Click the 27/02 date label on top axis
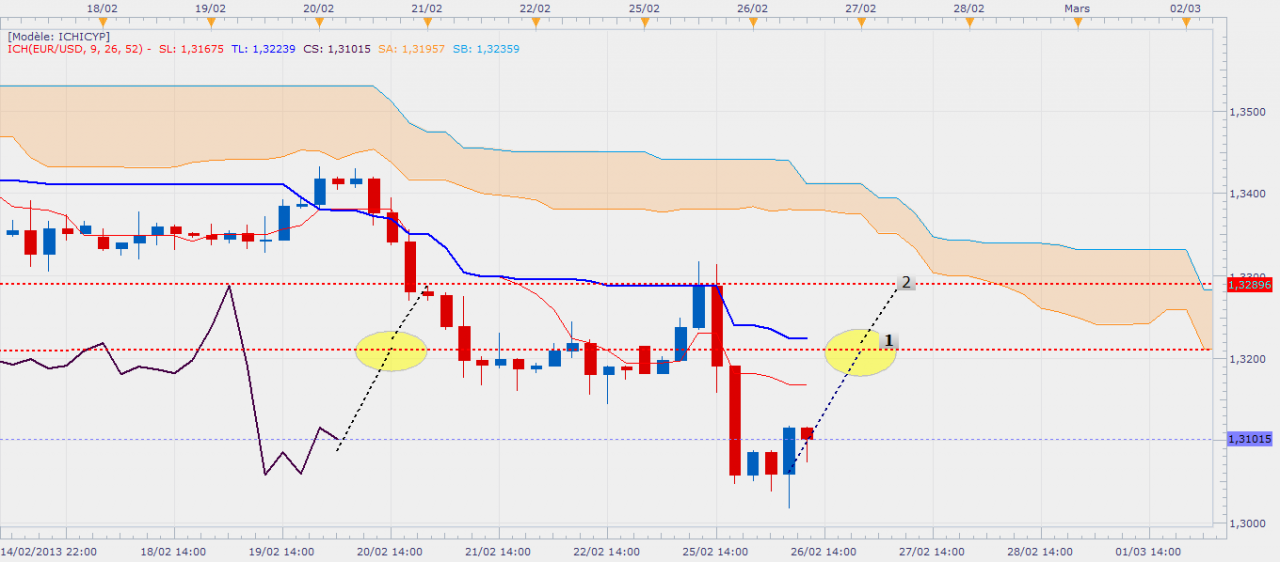This screenshot has height=562, width=1280. [x=861, y=8]
